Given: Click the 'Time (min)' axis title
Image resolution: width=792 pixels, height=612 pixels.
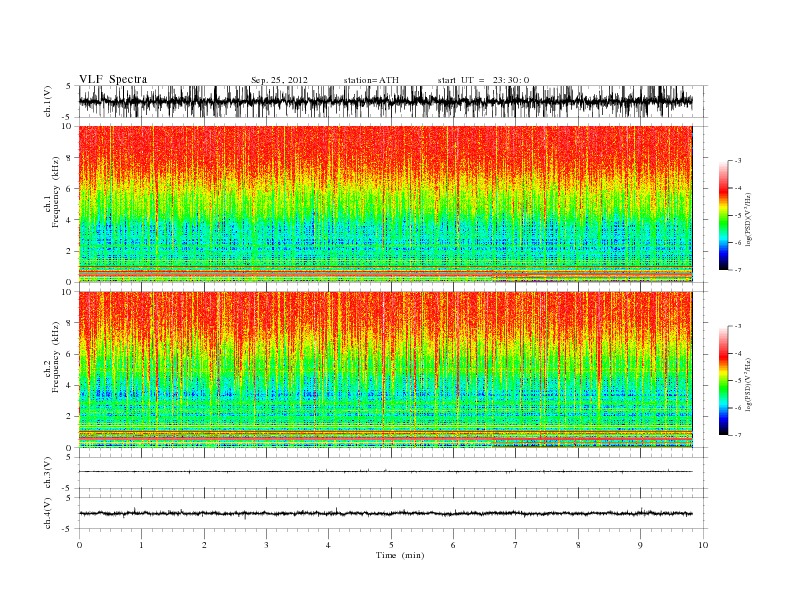Looking at the screenshot, I should coord(400,555).
